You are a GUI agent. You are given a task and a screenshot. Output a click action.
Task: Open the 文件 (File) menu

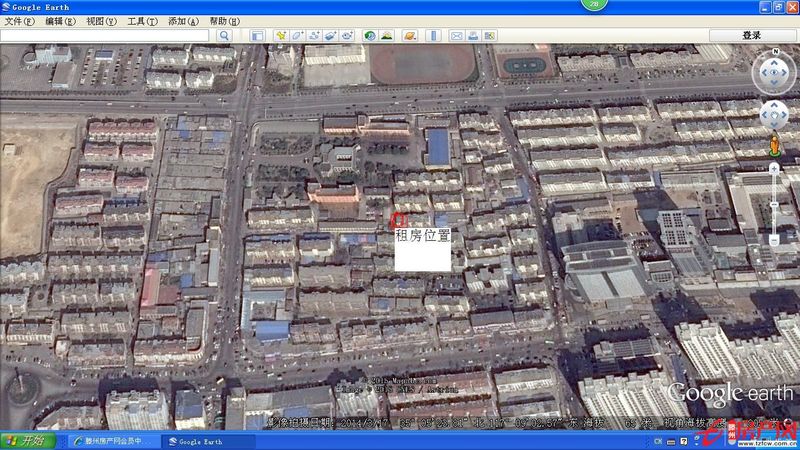[x=19, y=21]
